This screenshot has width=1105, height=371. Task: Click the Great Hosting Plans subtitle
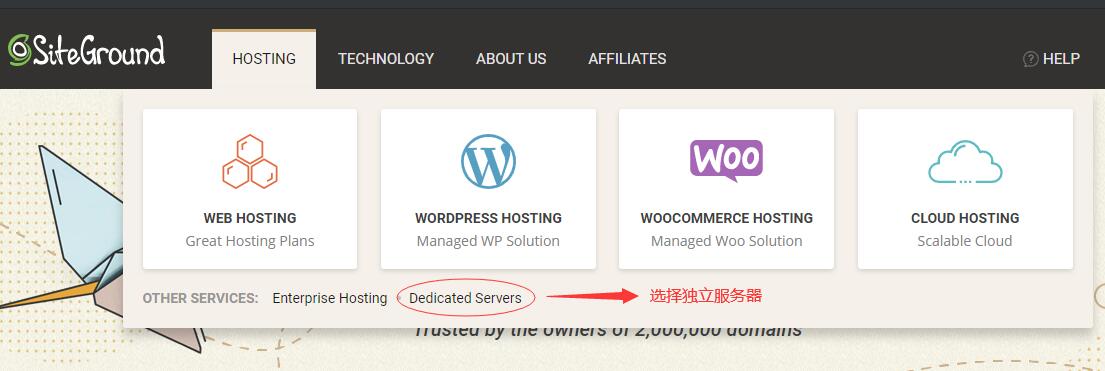(x=250, y=241)
